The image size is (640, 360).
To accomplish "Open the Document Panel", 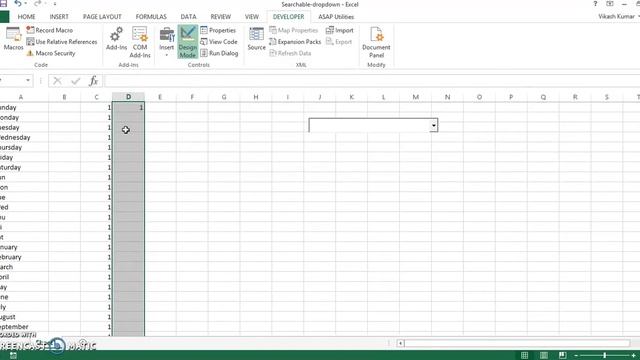I will click(x=376, y=42).
